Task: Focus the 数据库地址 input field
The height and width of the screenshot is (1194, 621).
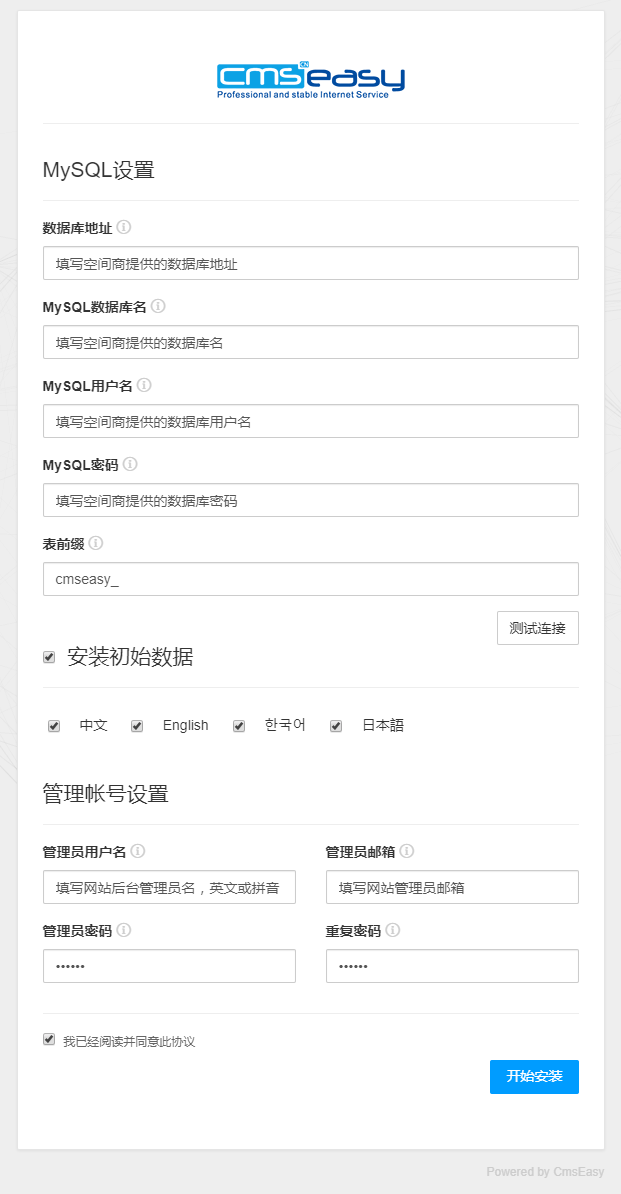Action: (311, 263)
